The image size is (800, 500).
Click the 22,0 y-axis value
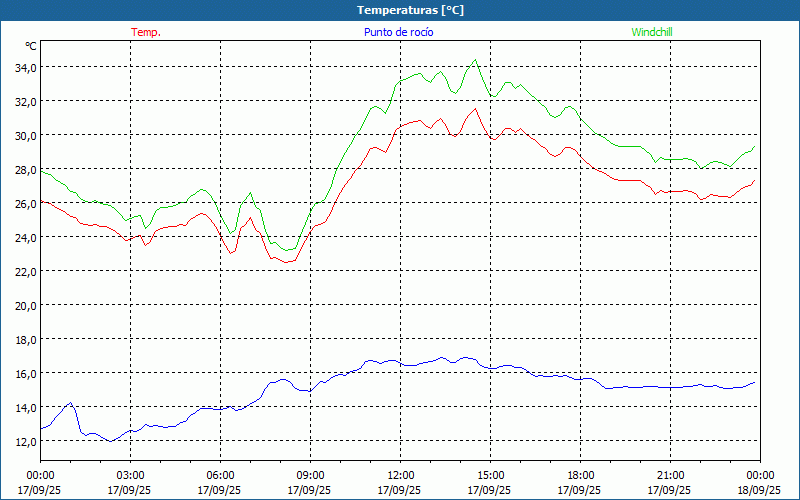[24, 271]
